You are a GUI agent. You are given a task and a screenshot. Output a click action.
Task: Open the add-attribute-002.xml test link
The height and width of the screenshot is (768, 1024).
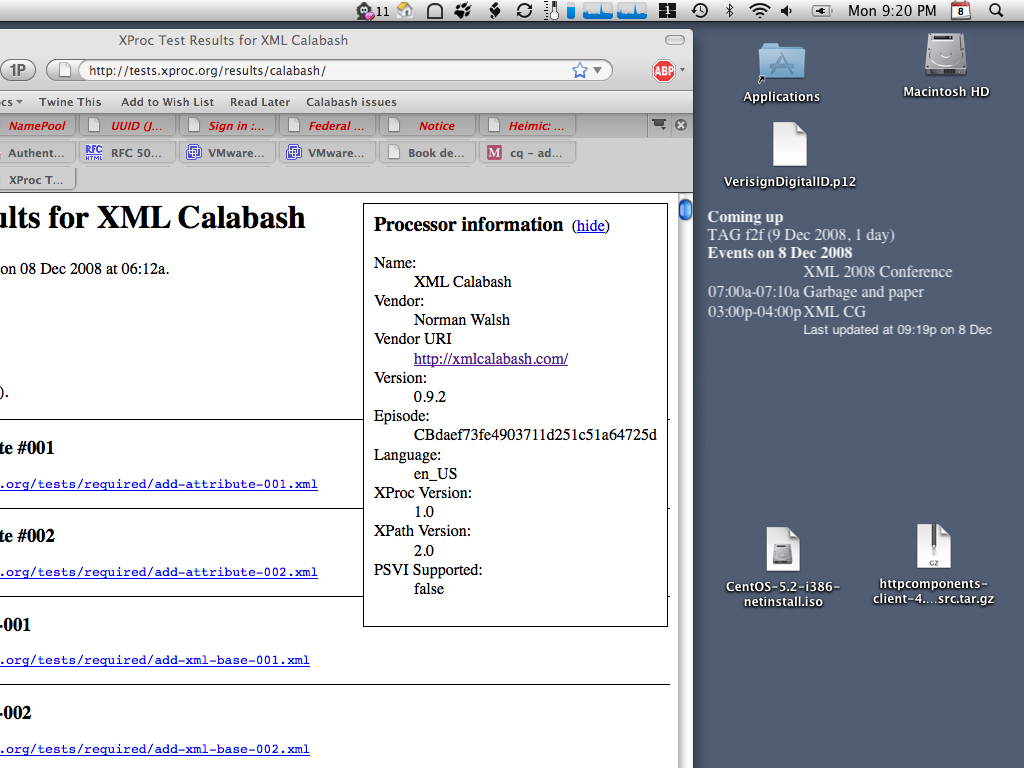point(159,572)
